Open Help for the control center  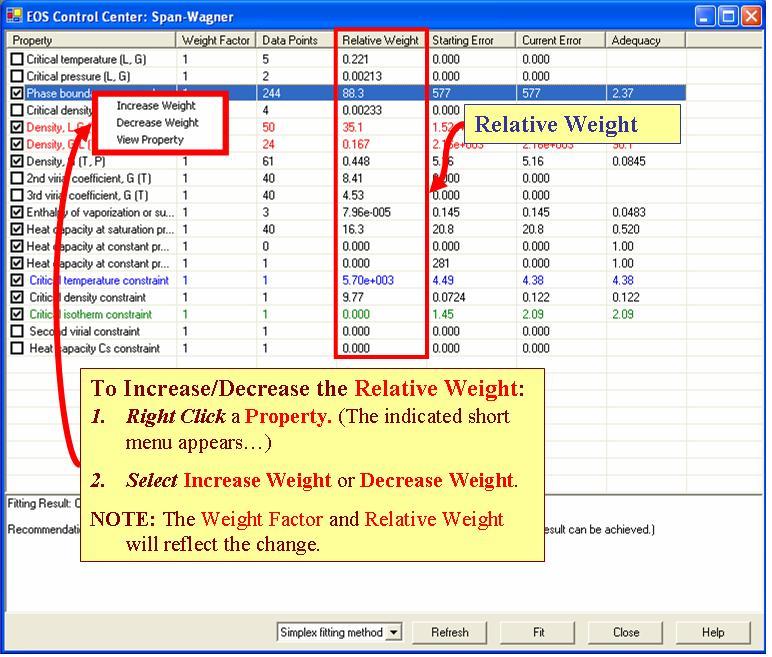(x=713, y=632)
